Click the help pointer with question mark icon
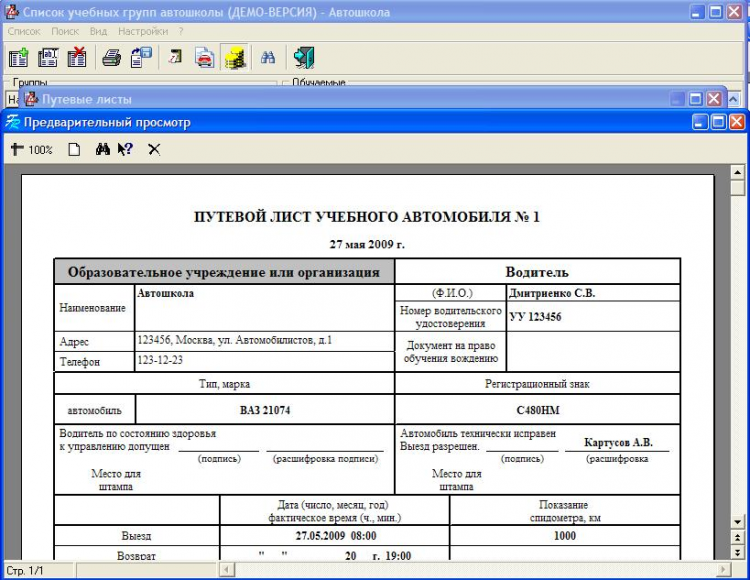 125,150
